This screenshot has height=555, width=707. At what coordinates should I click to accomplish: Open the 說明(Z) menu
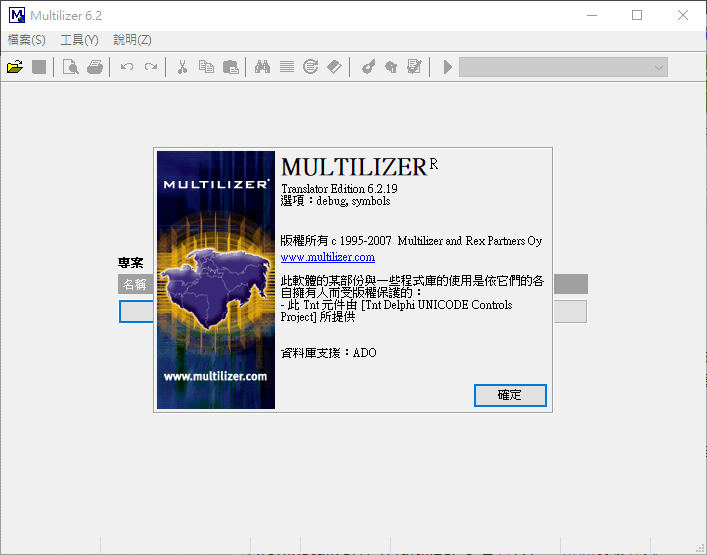(x=132, y=40)
